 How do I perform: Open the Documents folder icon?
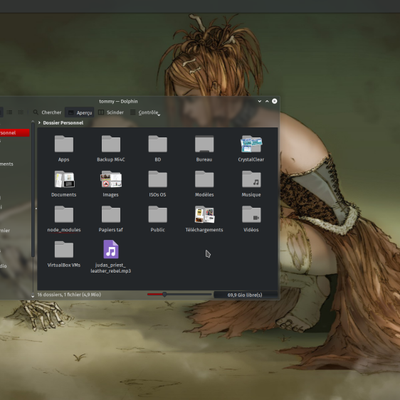pos(64,179)
